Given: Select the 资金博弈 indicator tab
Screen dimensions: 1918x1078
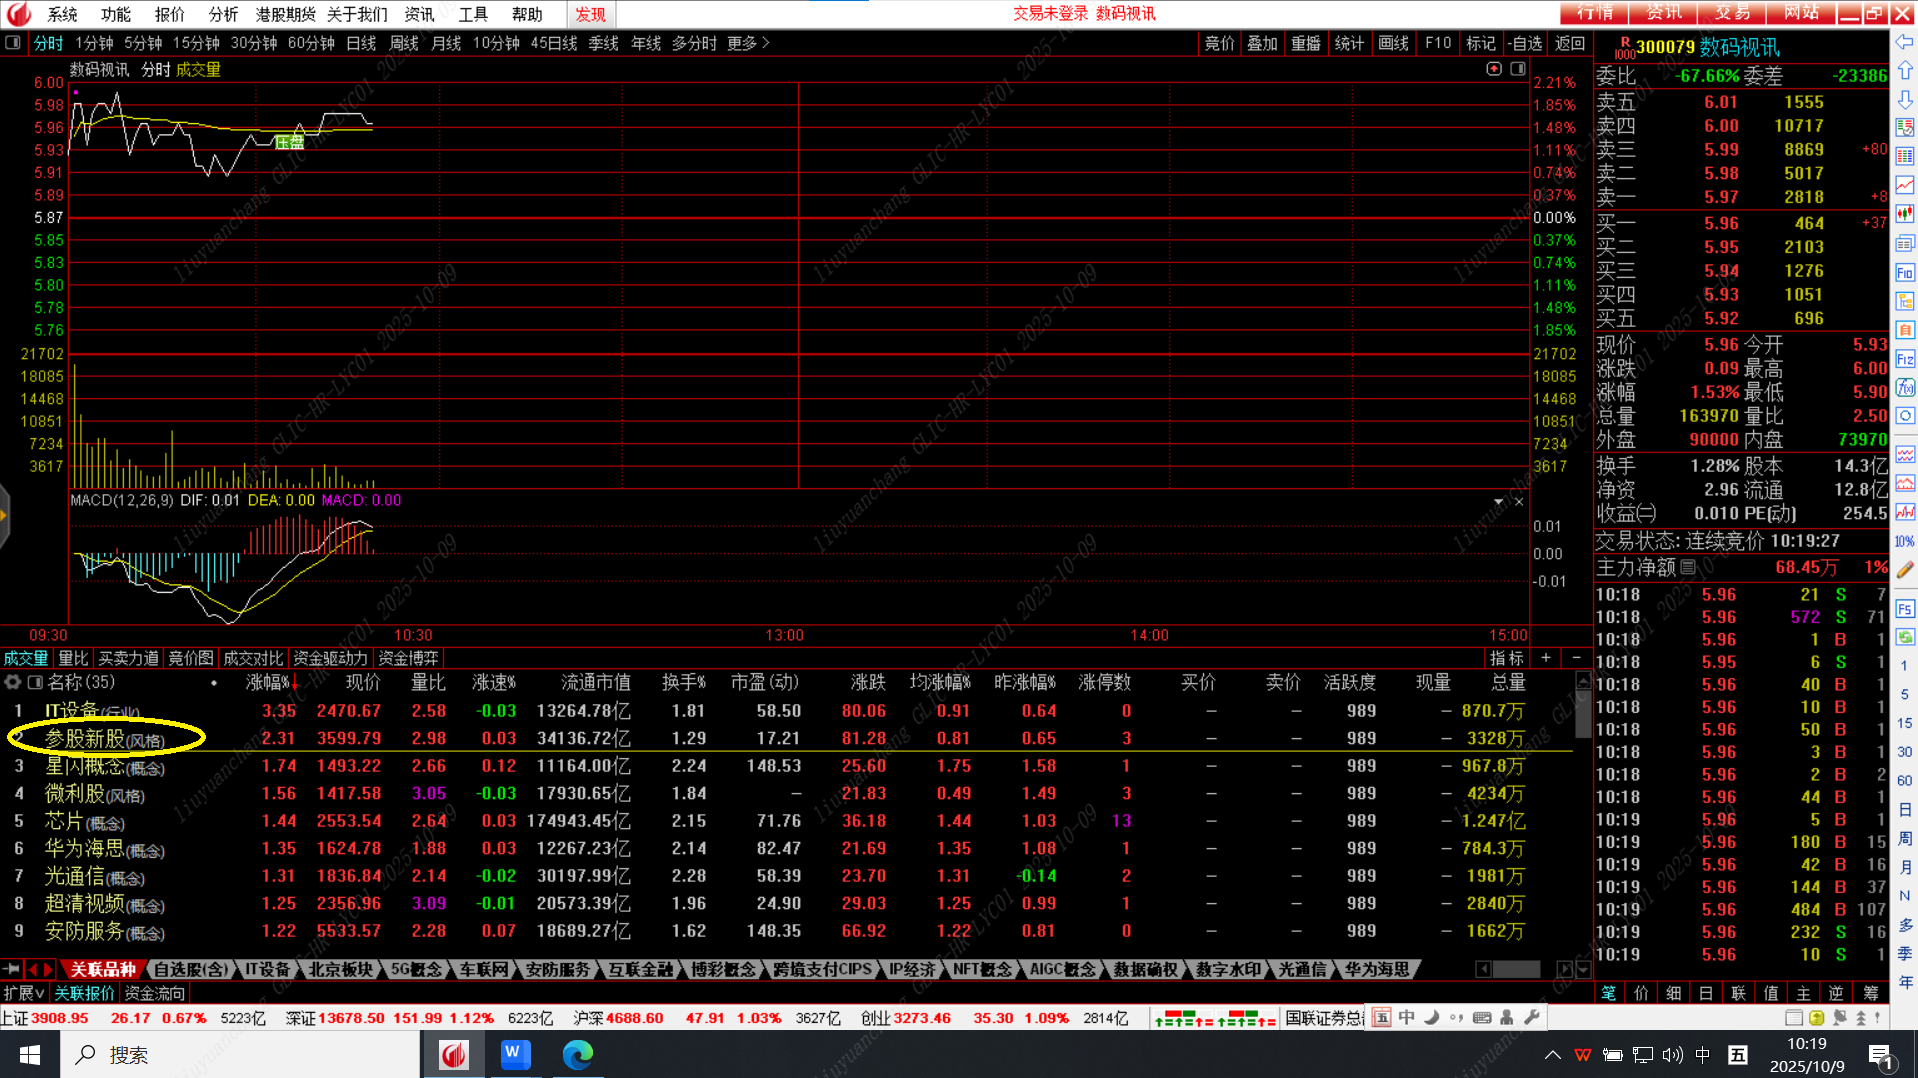Looking at the screenshot, I should click(408, 658).
